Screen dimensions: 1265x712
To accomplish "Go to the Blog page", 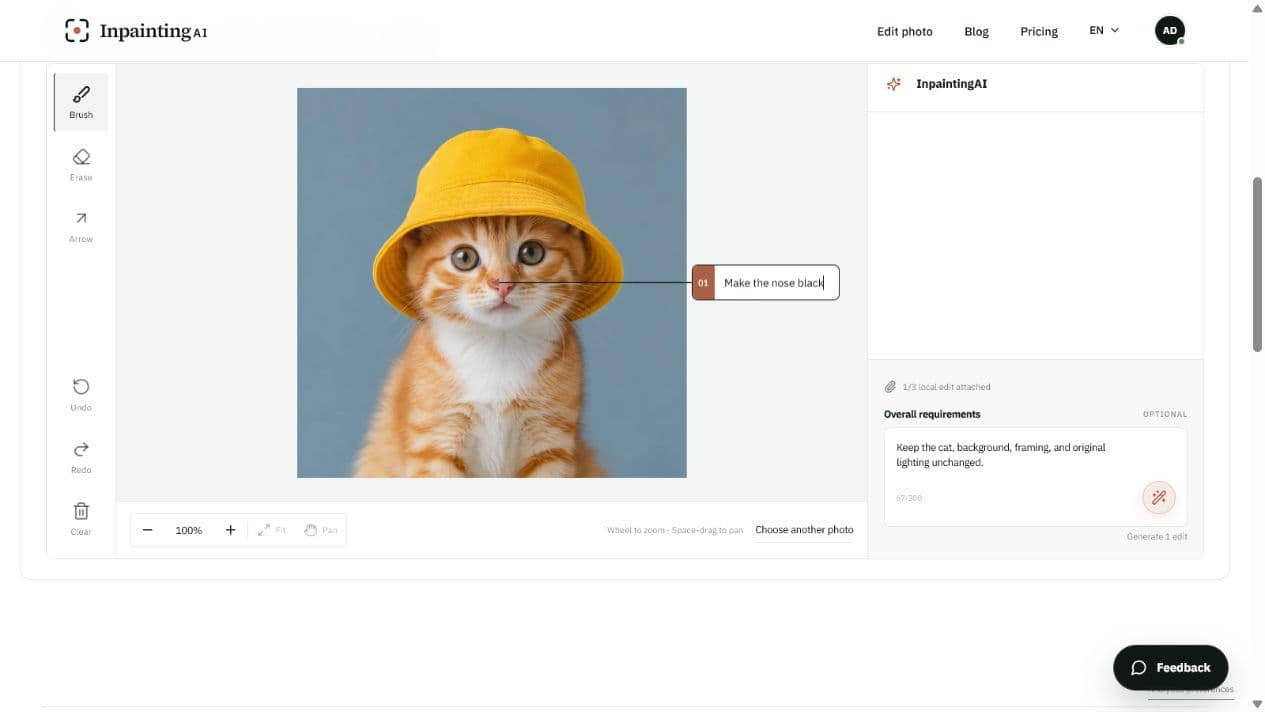I will pyautogui.click(x=976, y=31).
